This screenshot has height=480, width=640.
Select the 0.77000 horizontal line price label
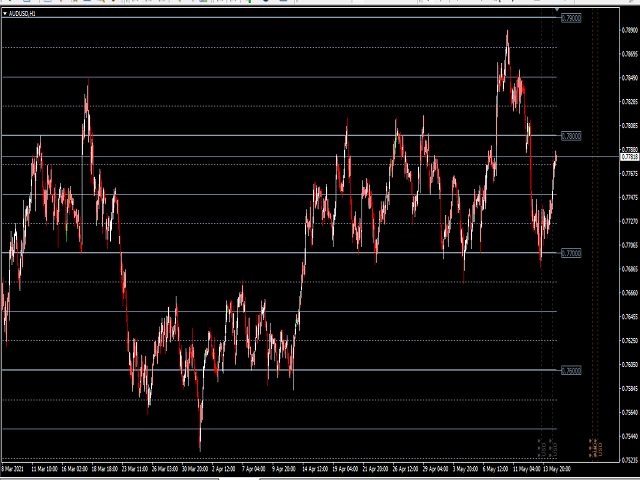pyautogui.click(x=571, y=253)
